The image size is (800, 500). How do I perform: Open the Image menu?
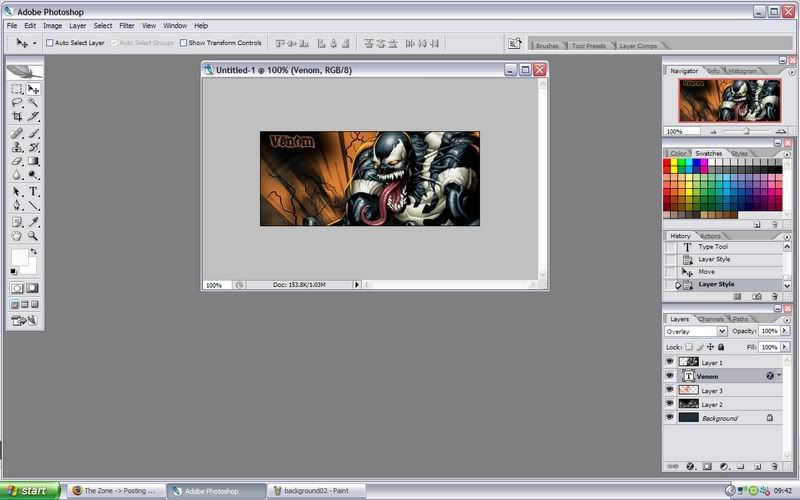(52, 26)
